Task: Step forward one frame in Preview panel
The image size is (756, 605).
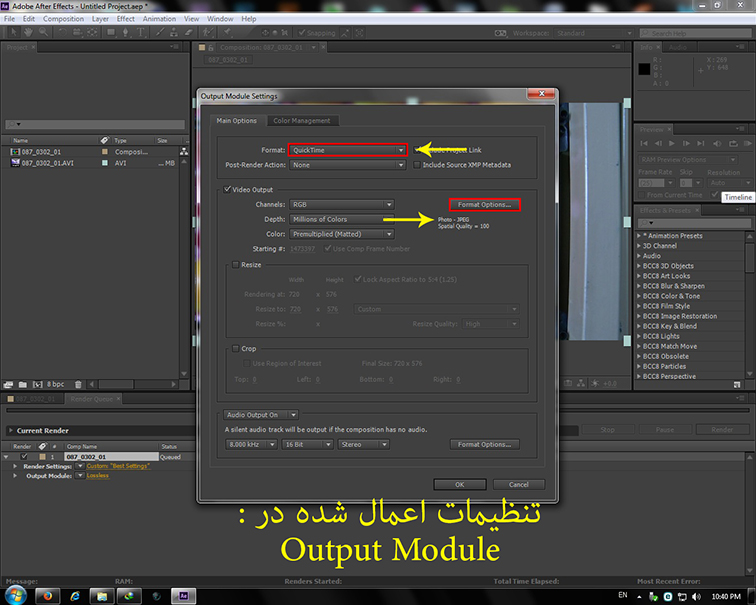Action: (x=686, y=143)
